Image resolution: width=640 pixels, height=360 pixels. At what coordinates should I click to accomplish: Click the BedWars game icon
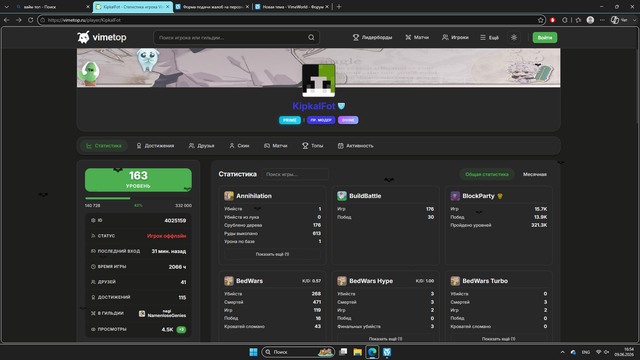pyautogui.click(x=229, y=281)
